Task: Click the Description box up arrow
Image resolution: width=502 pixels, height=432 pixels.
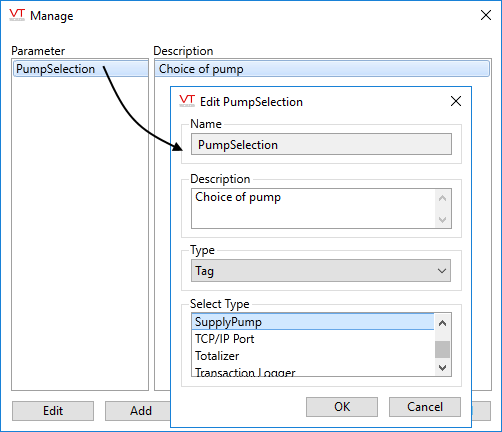Action: tap(442, 198)
